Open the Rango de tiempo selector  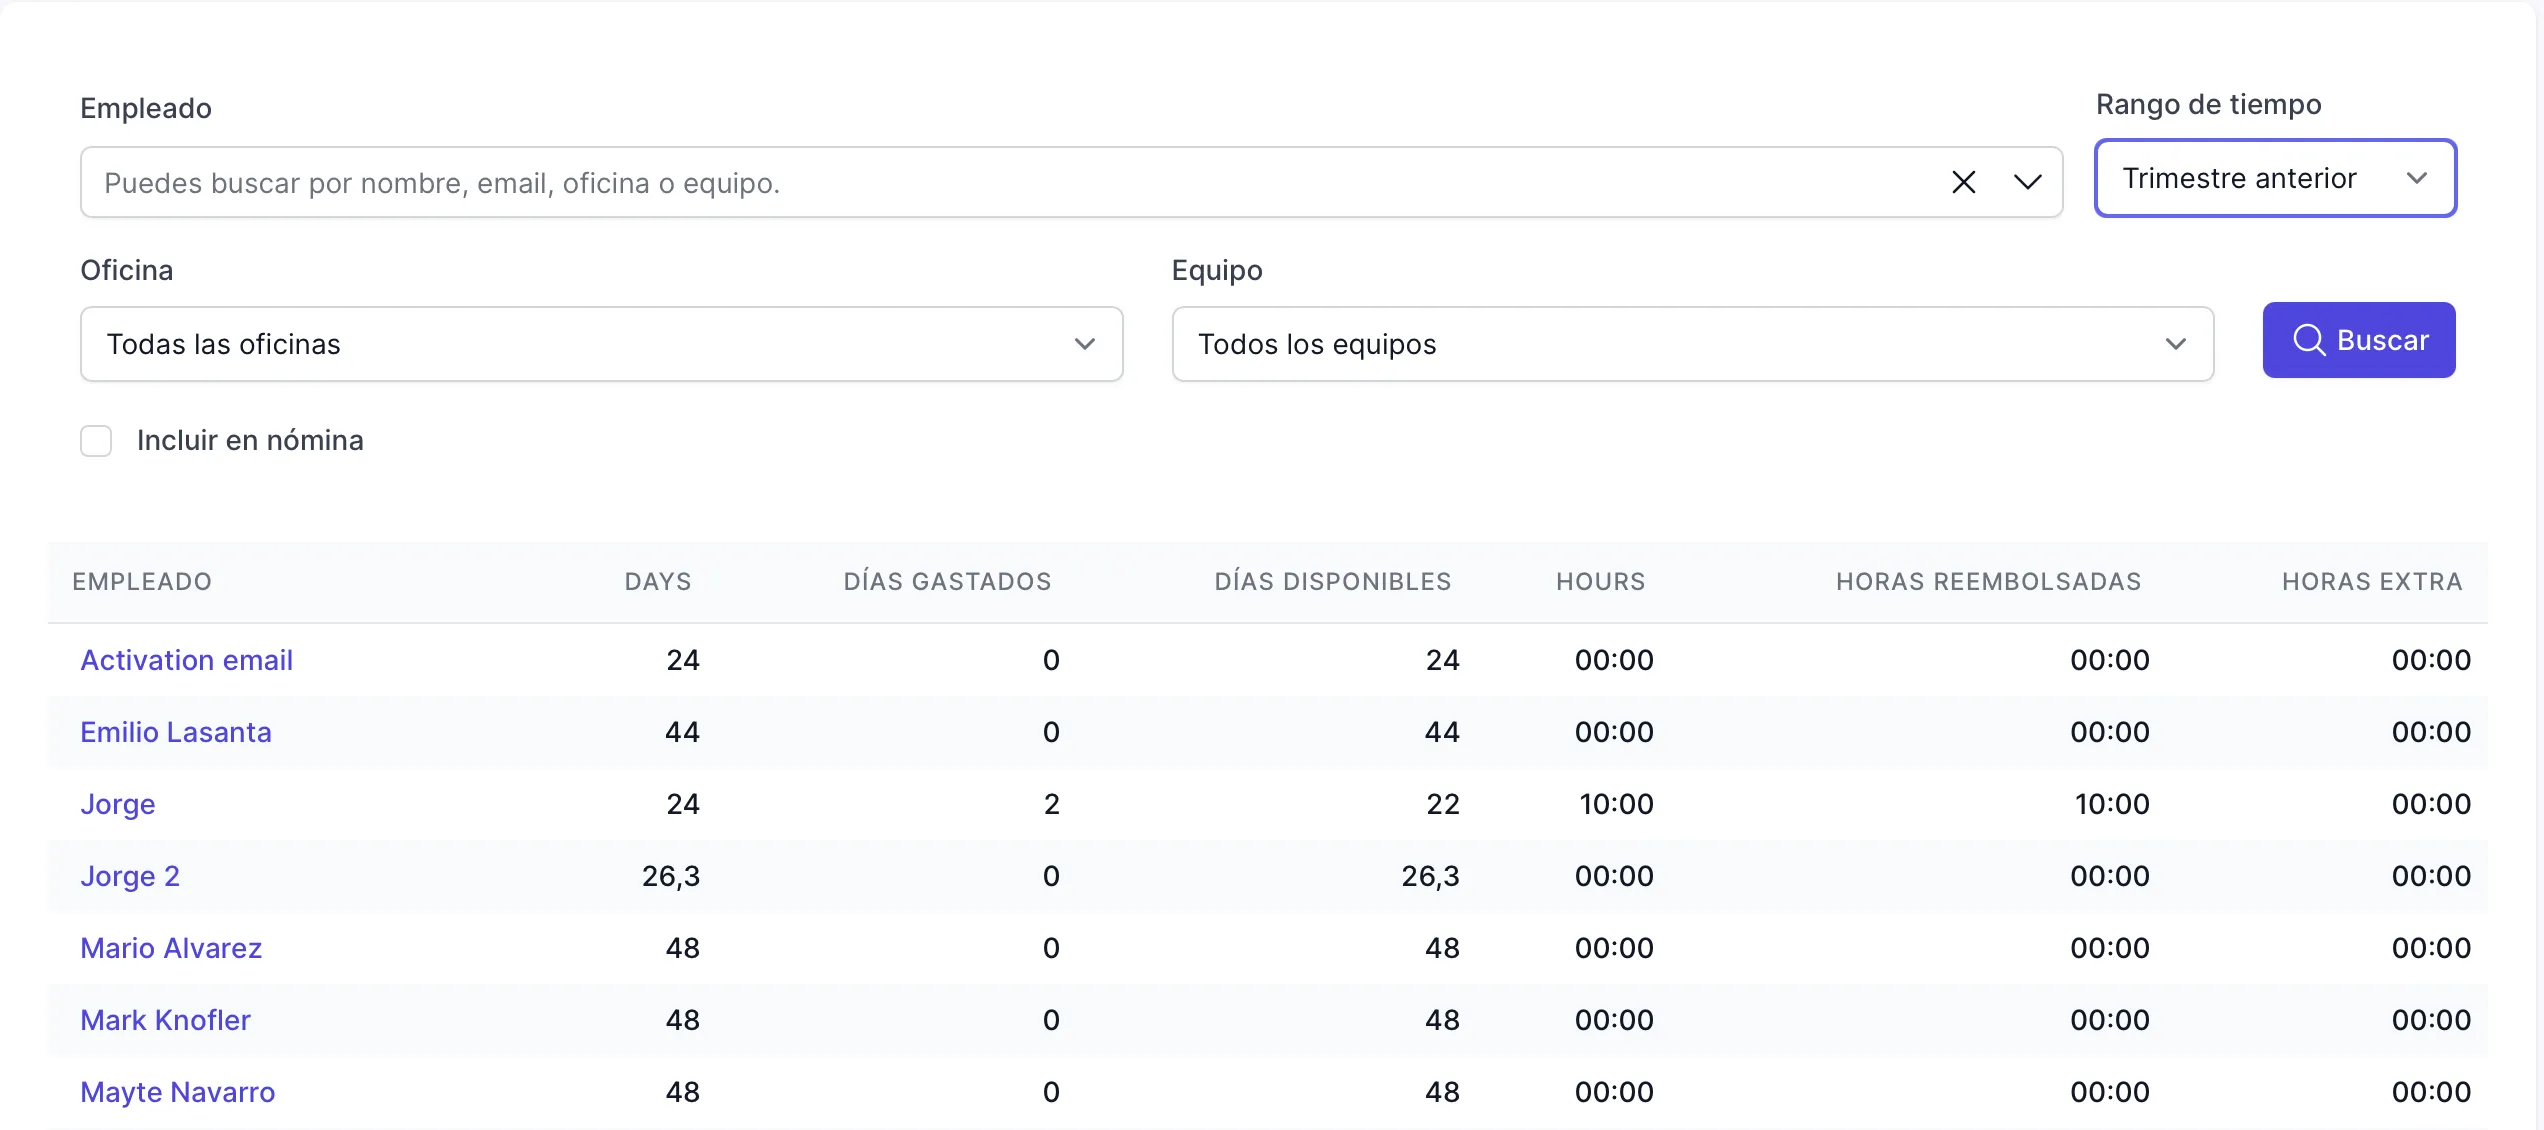click(2275, 178)
